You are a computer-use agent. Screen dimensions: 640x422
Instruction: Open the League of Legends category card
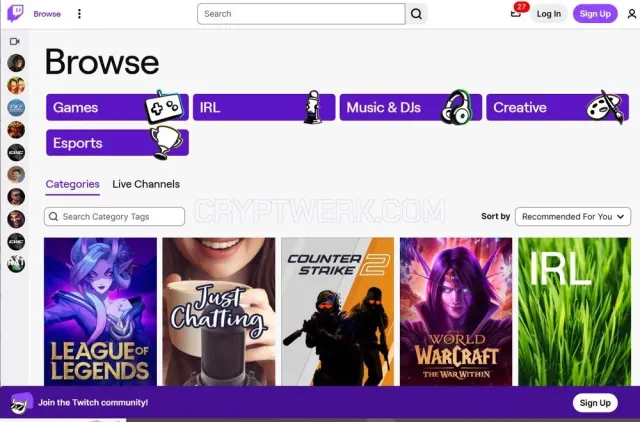[x=100, y=312]
